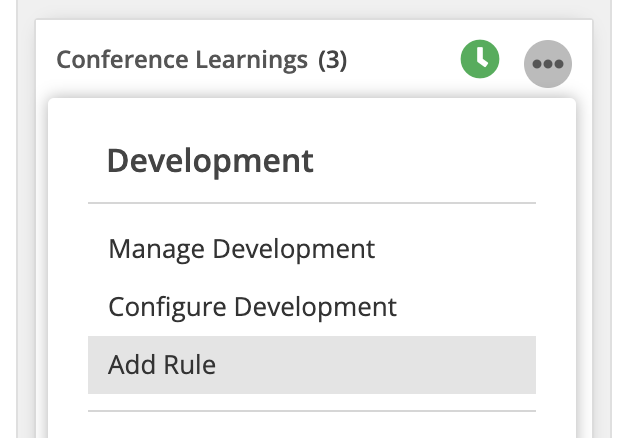Click the highlighted Add Rule item
This screenshot has height=438, width=628.
[312, 365]
